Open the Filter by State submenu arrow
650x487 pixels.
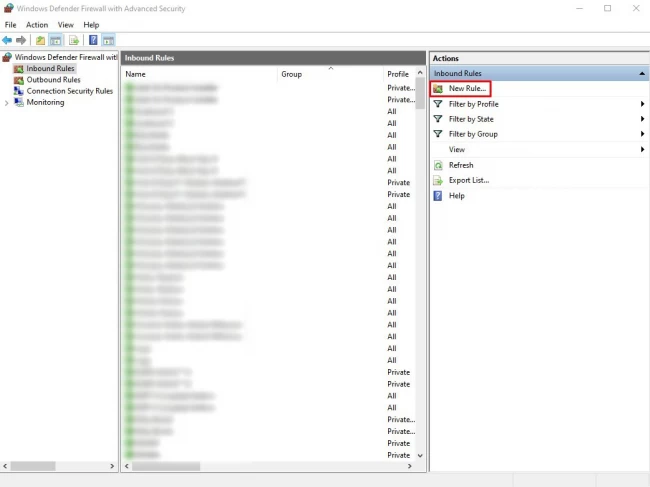pyautogui.click(x=642, y=119)
